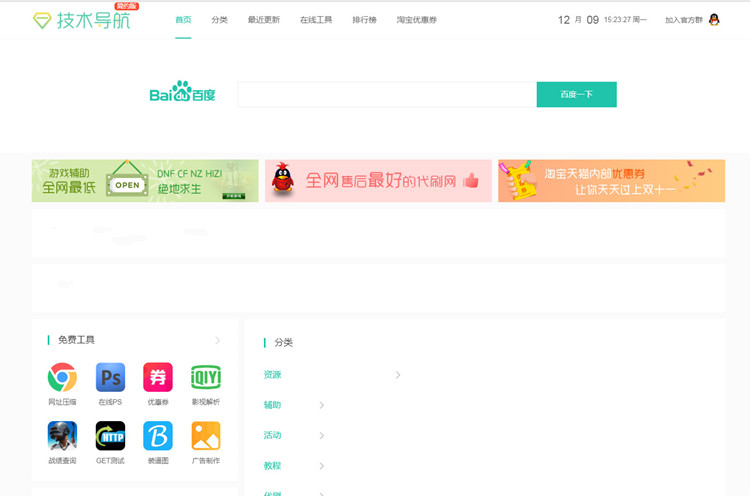Expand the 活动 category chevron

point(321,435)
